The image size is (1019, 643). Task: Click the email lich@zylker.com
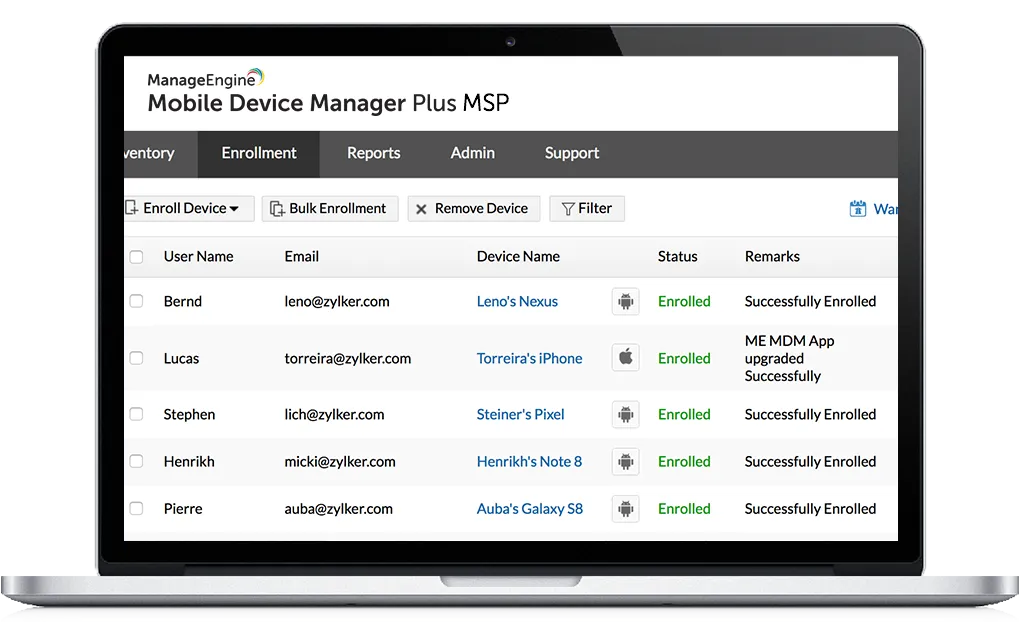tap(334, 415)
